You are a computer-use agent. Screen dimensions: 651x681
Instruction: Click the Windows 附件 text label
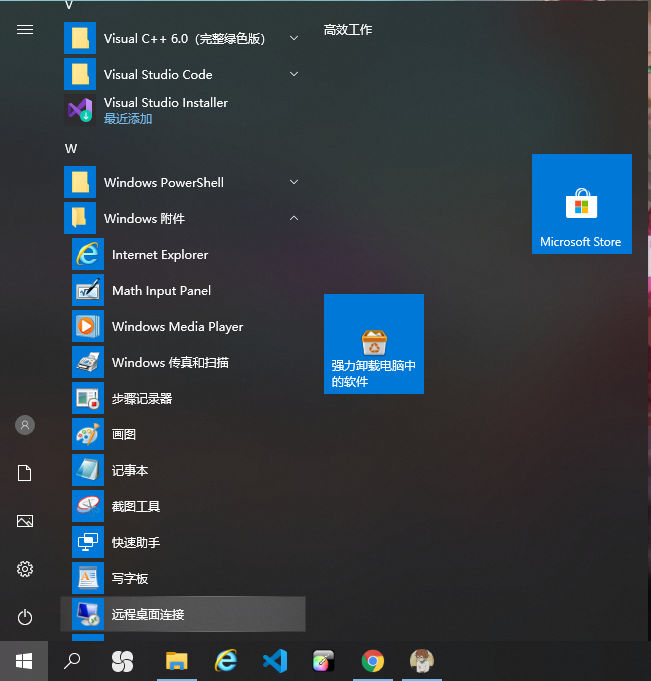[x=144, y=218]
